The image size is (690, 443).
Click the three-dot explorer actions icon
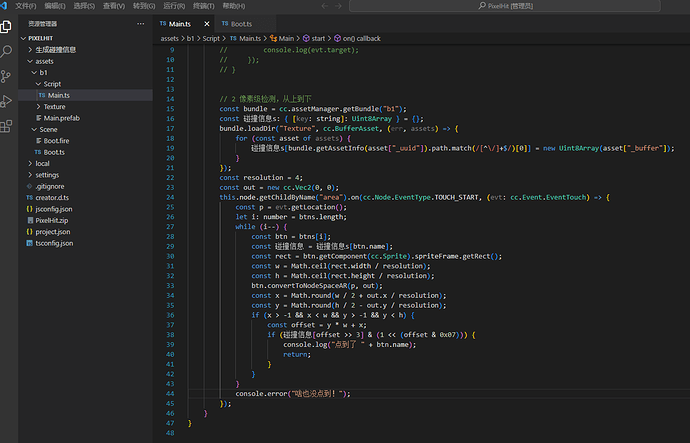click(140, 22)
